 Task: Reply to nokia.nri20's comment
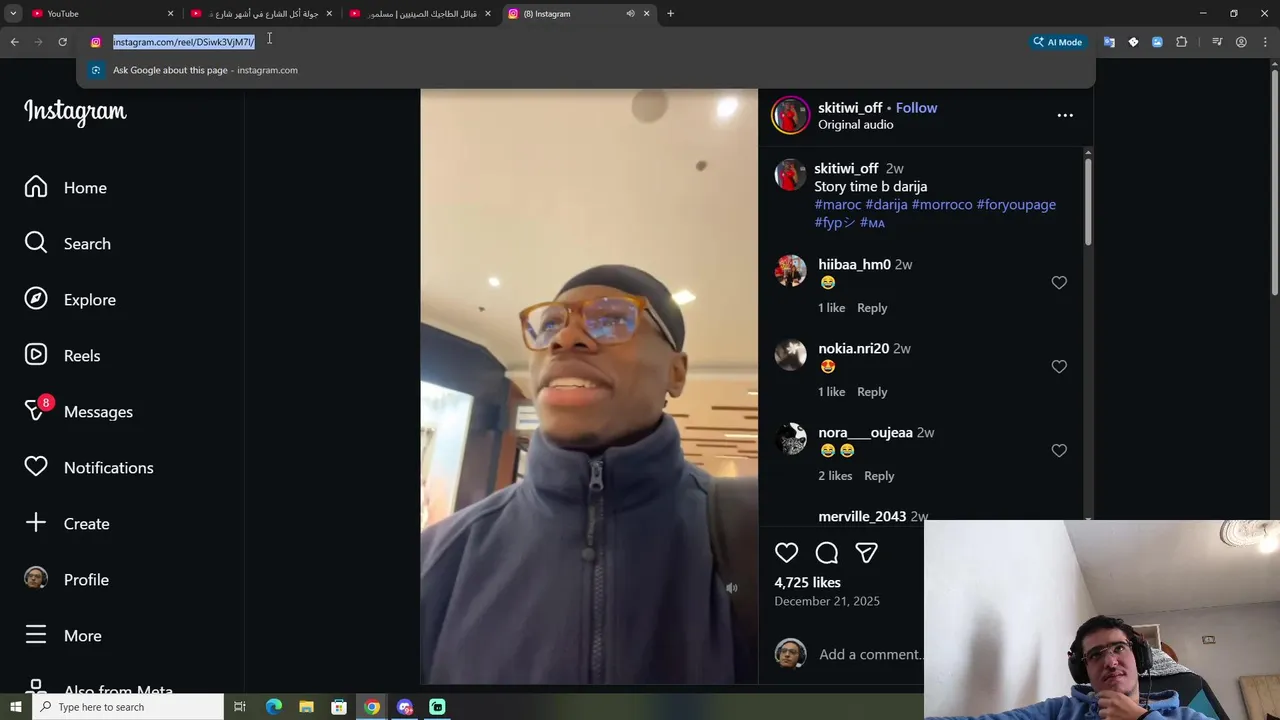872,392
